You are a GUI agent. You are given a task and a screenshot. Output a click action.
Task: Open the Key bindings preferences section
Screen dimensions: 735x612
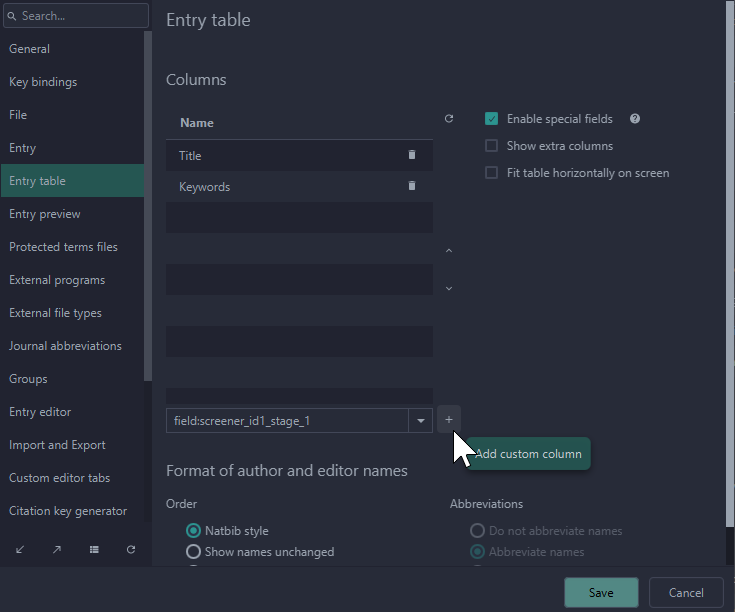point(43,82)
